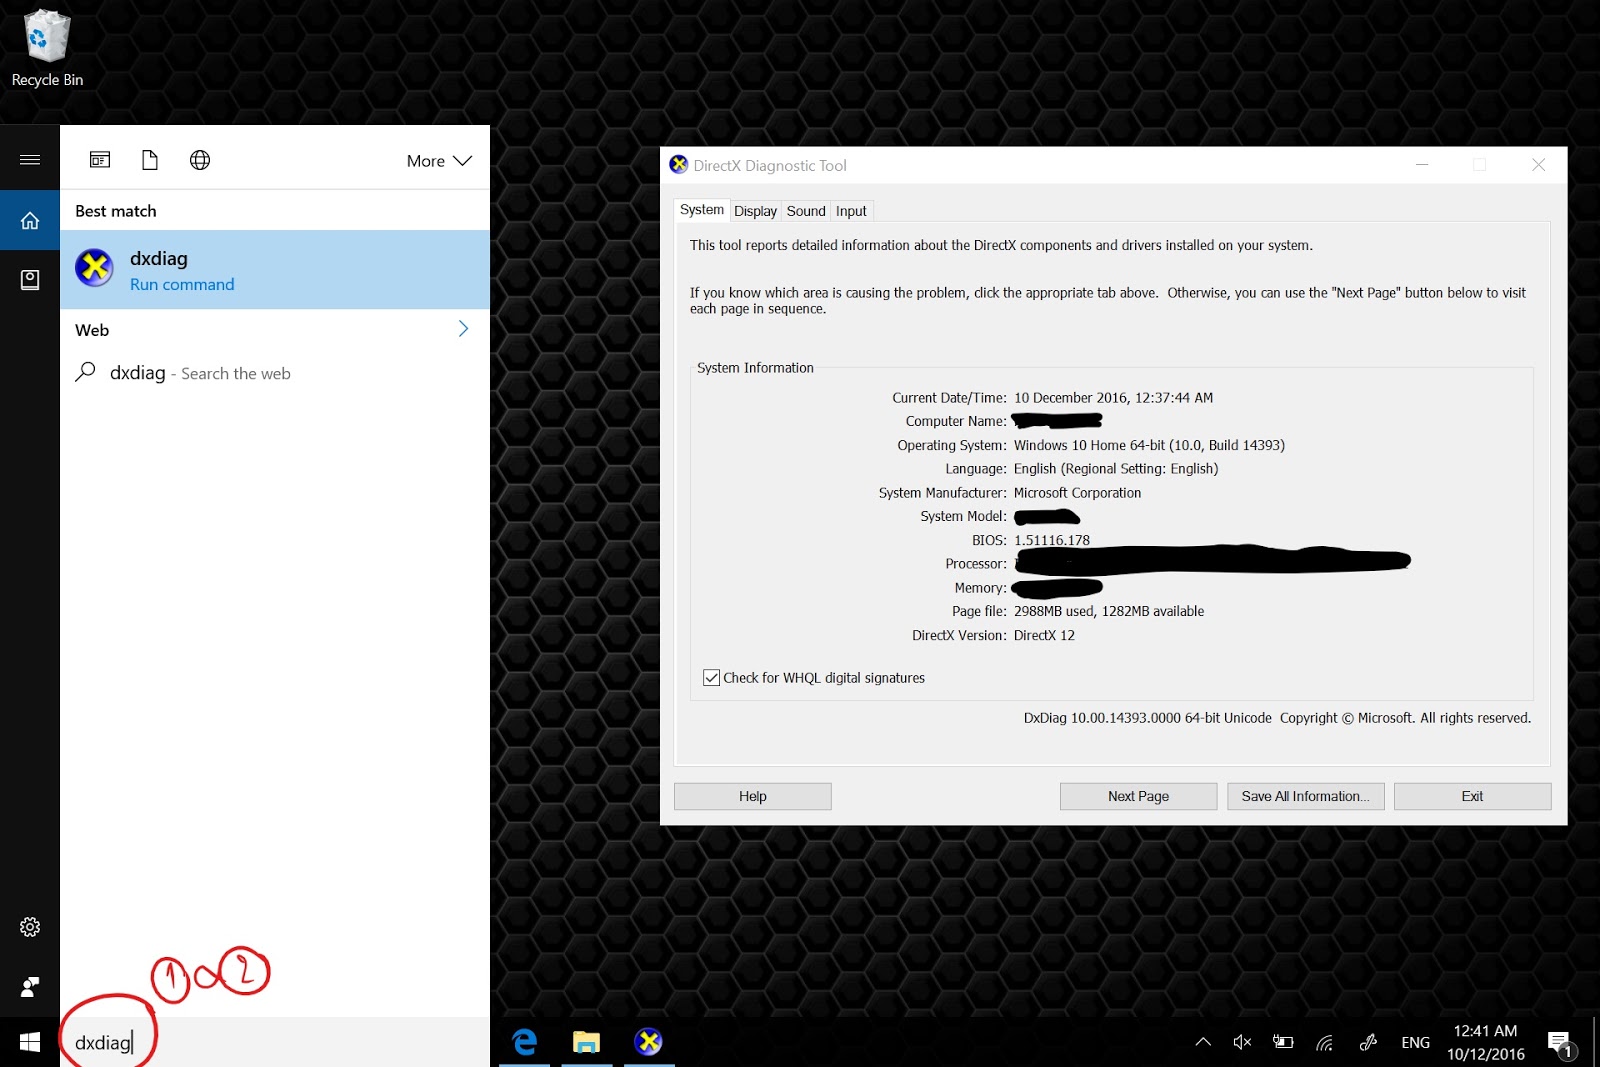
Task: Open the Recycle Bin desktop icon
Action: 46,48
